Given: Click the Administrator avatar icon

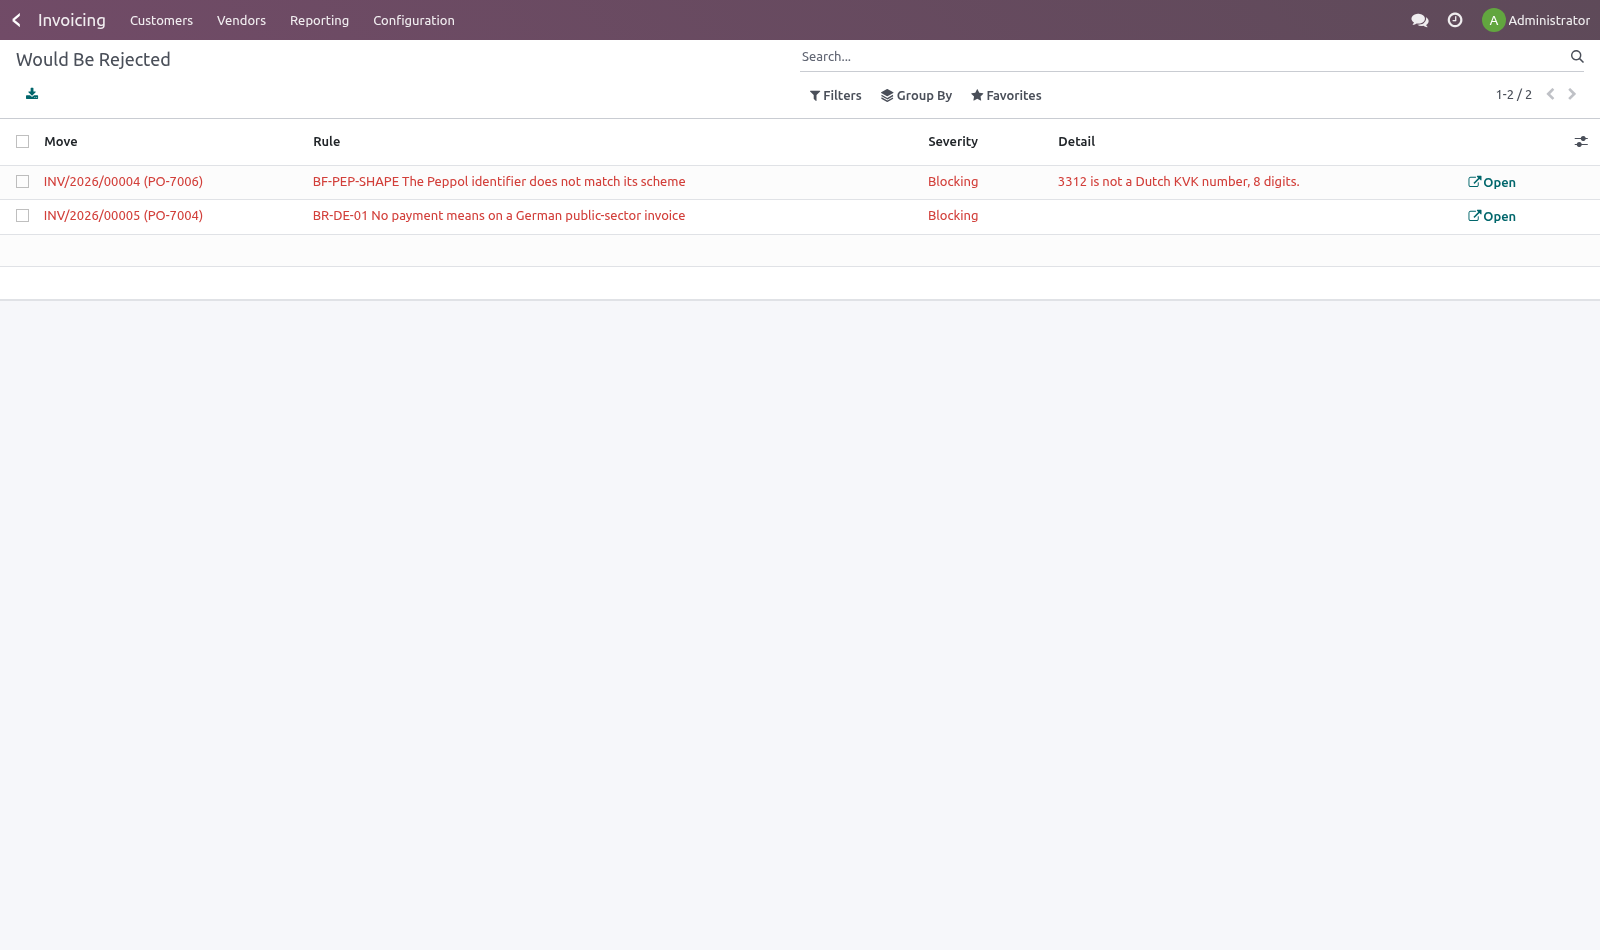Looking at the screenshot, I should [x=1493, y=20].
